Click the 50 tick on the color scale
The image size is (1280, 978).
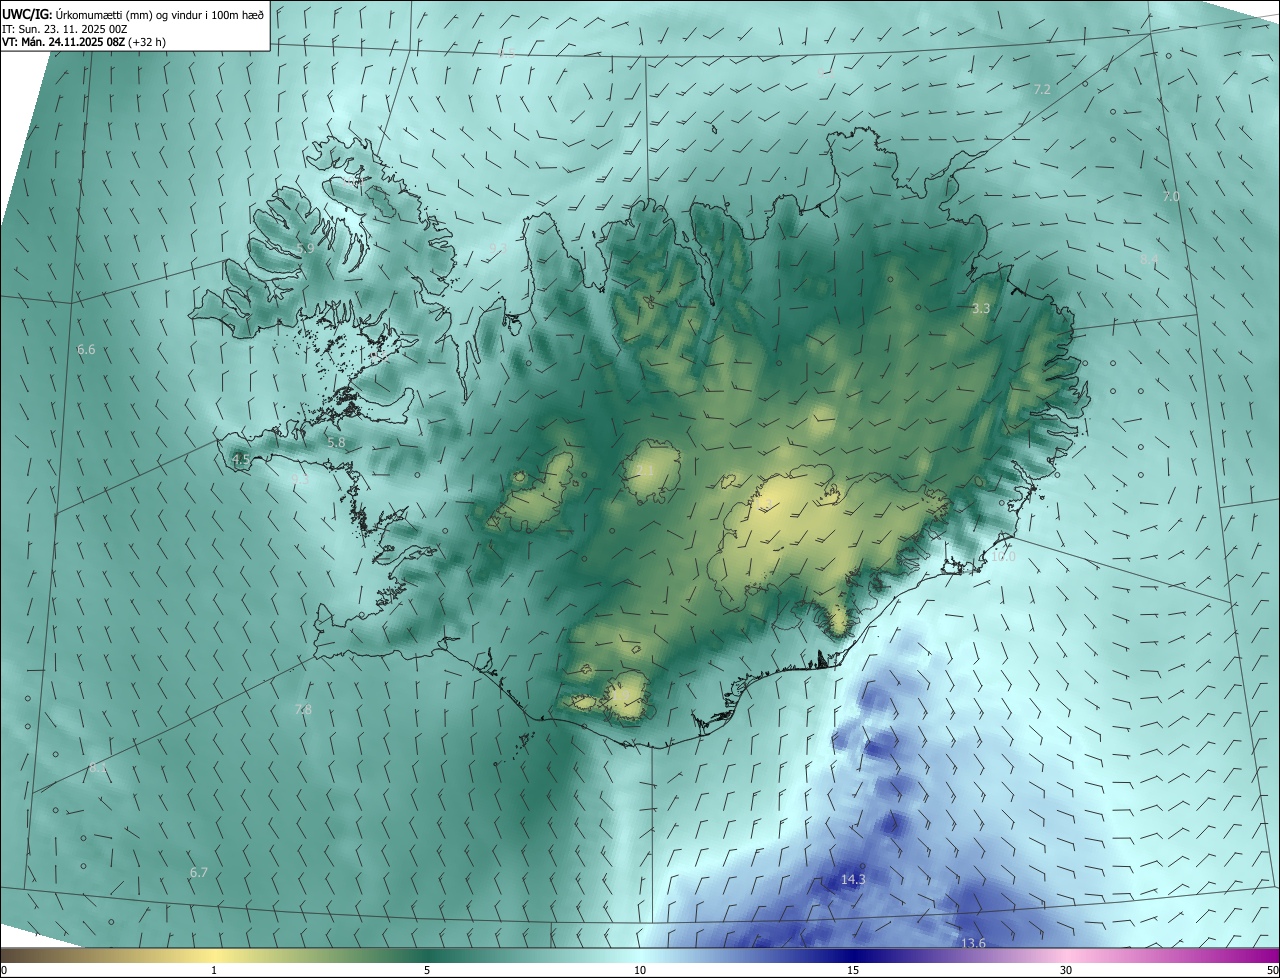coord(1272,970)
